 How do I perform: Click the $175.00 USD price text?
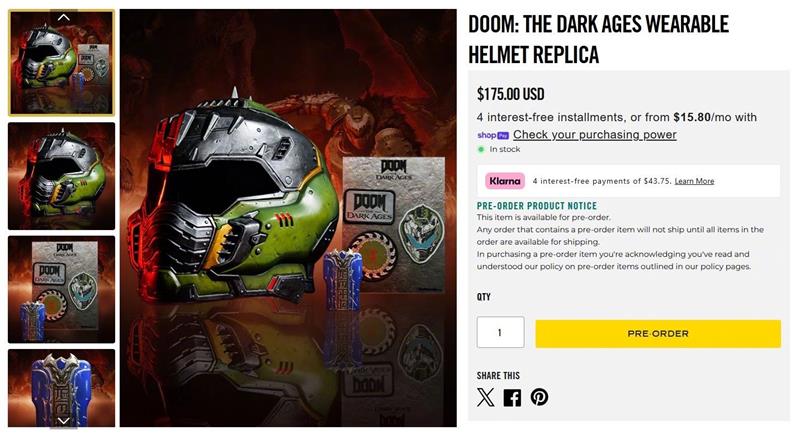click(x=510, y=94)
